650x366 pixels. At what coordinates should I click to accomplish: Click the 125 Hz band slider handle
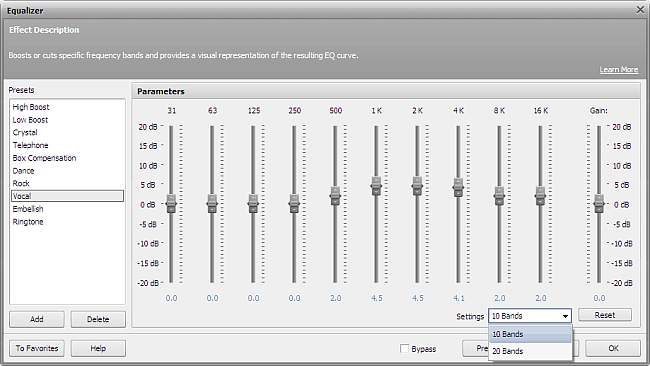point(253,204)
